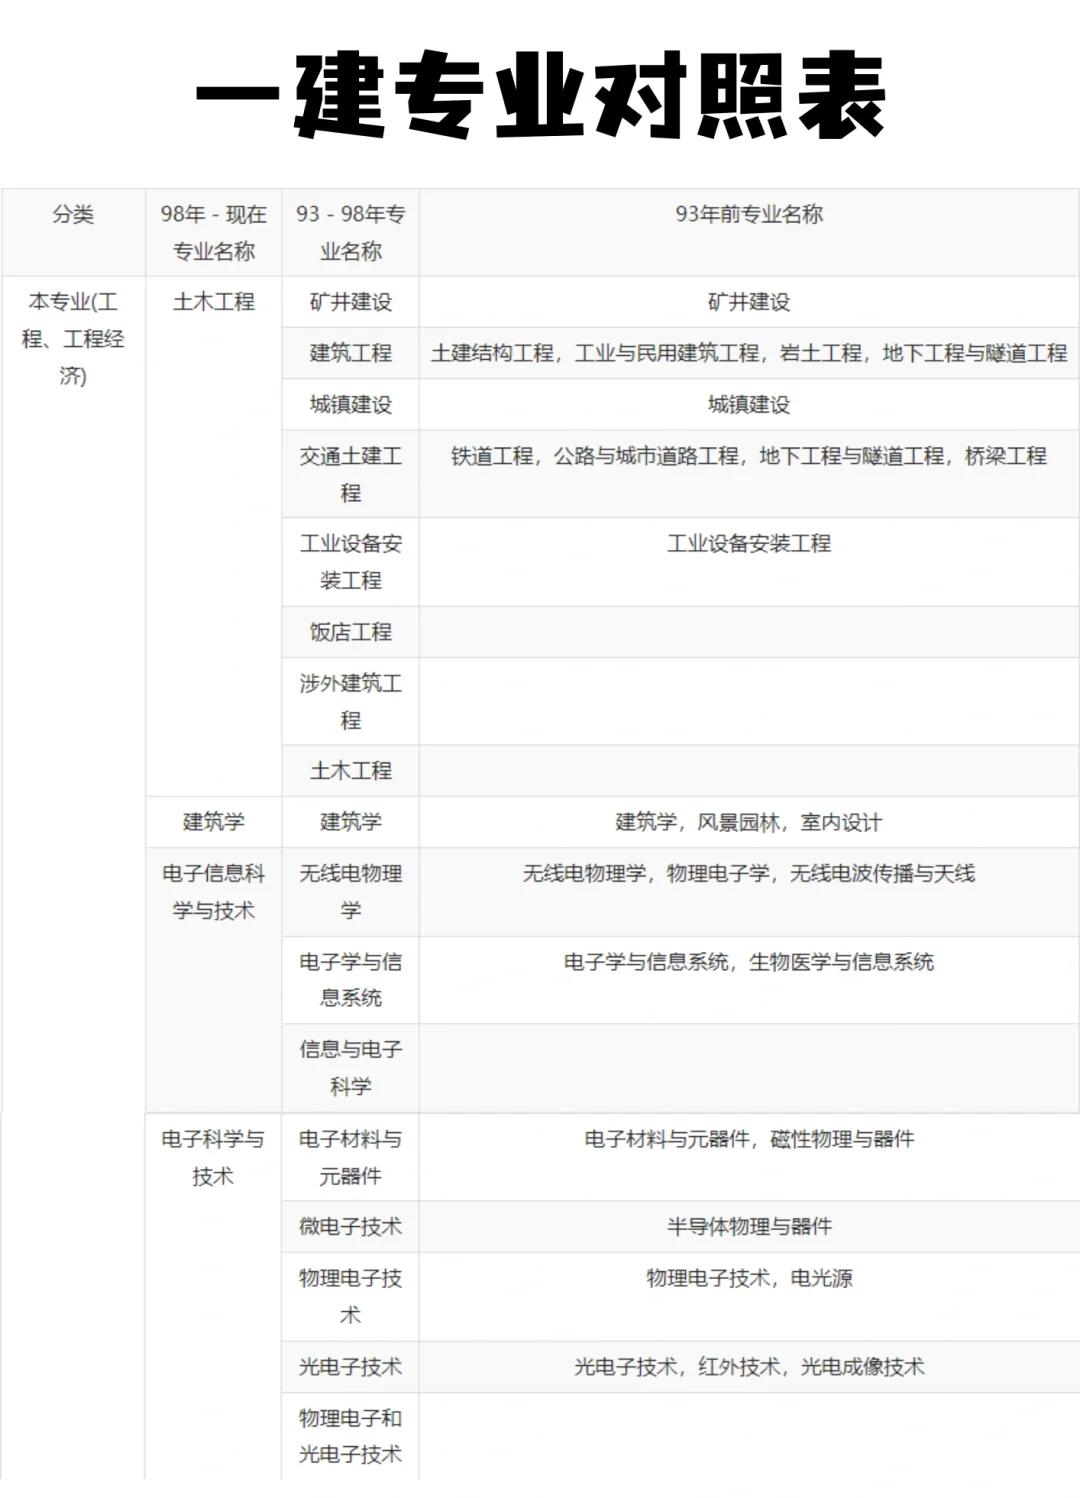1080x1498 pixels.
Task: Click the 交通土建工程 cell
Action: pos(348,471)
